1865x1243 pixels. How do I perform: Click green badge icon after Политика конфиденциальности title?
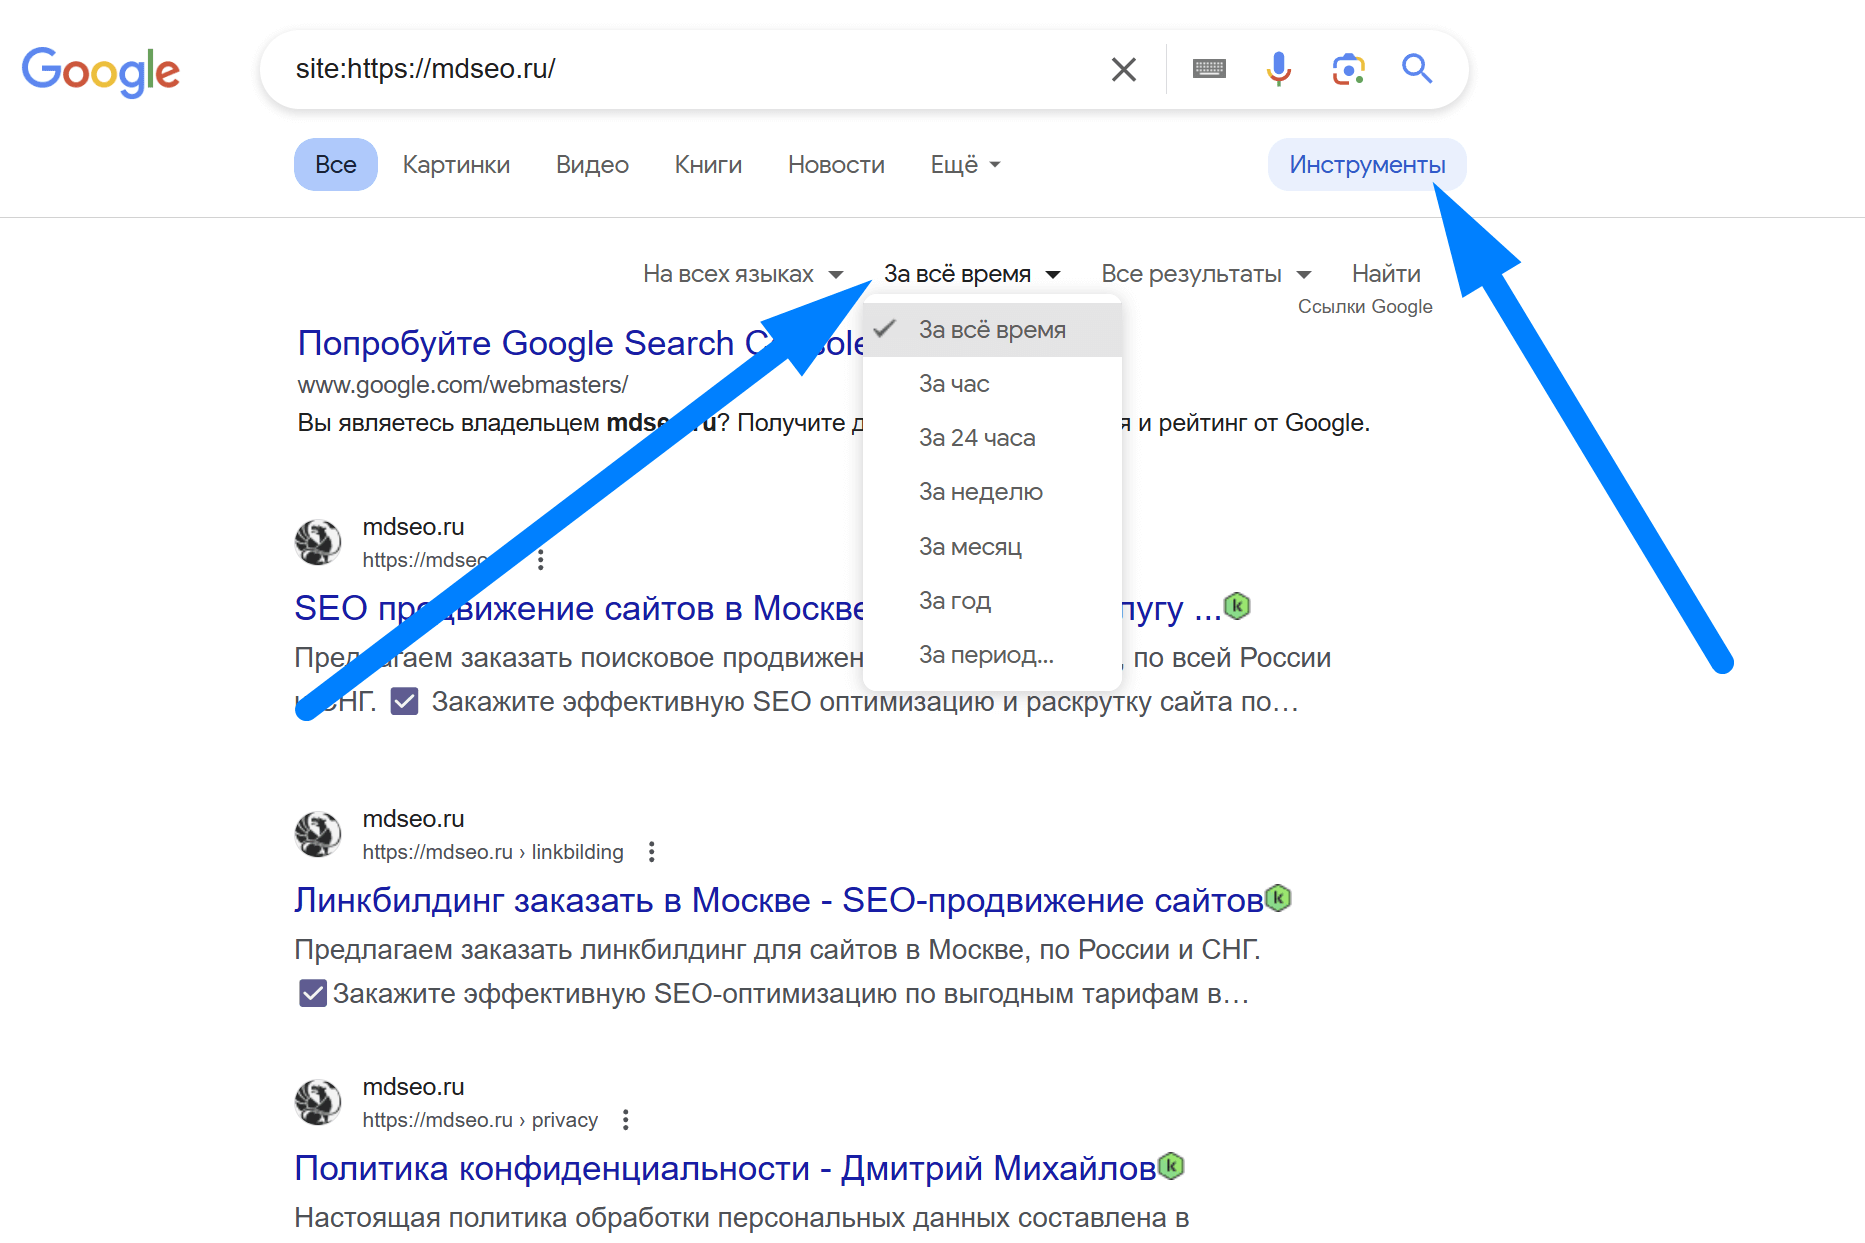[x=1171, y=1166]
